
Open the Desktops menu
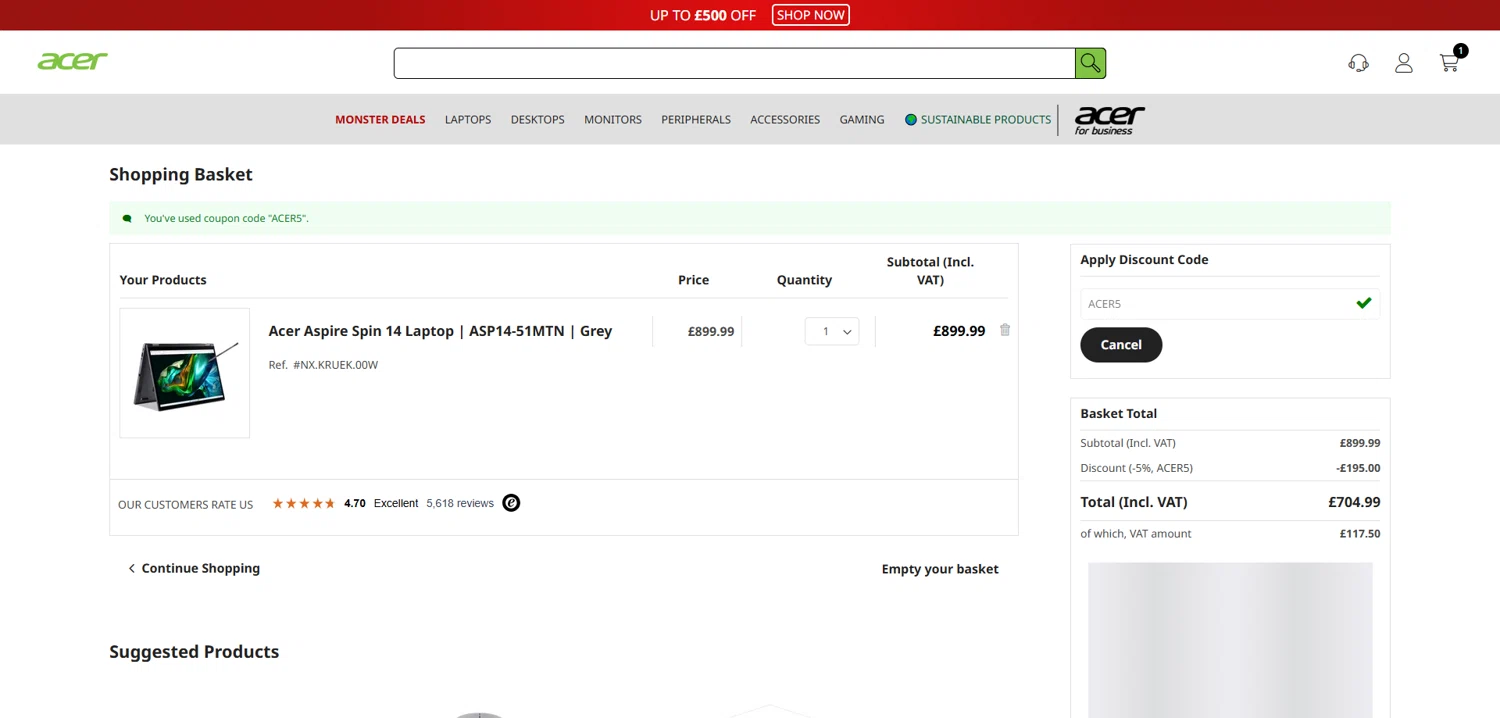pyautogui.click(x=538, y=120)
